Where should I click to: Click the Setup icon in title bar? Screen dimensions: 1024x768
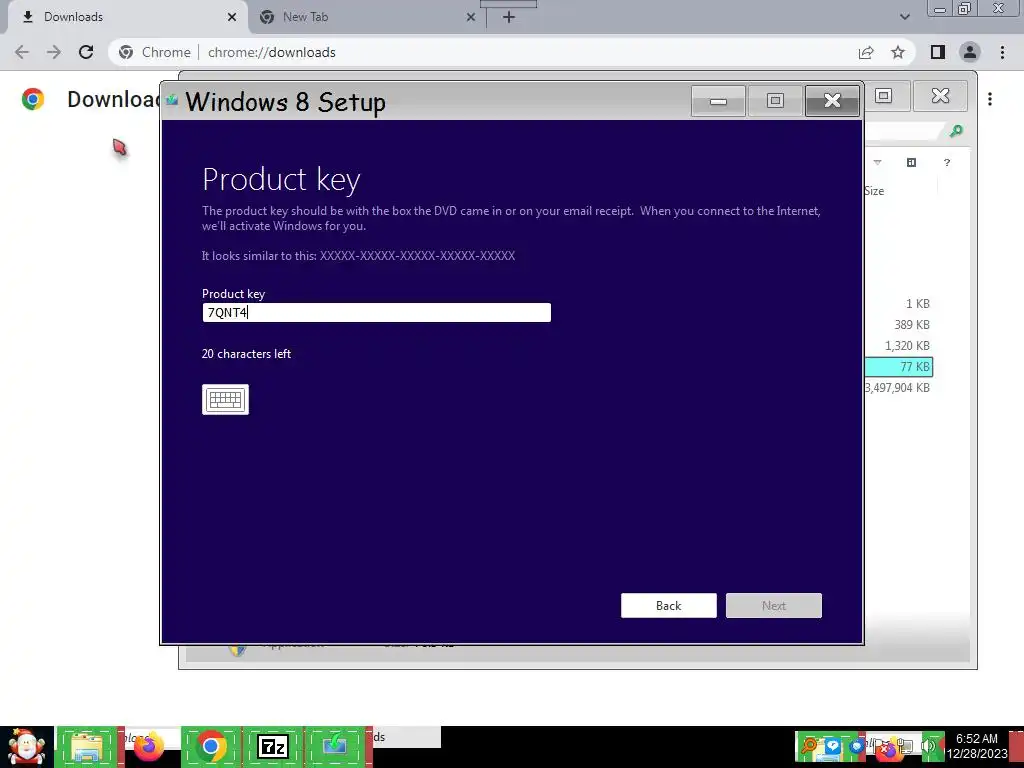(172, 100)
